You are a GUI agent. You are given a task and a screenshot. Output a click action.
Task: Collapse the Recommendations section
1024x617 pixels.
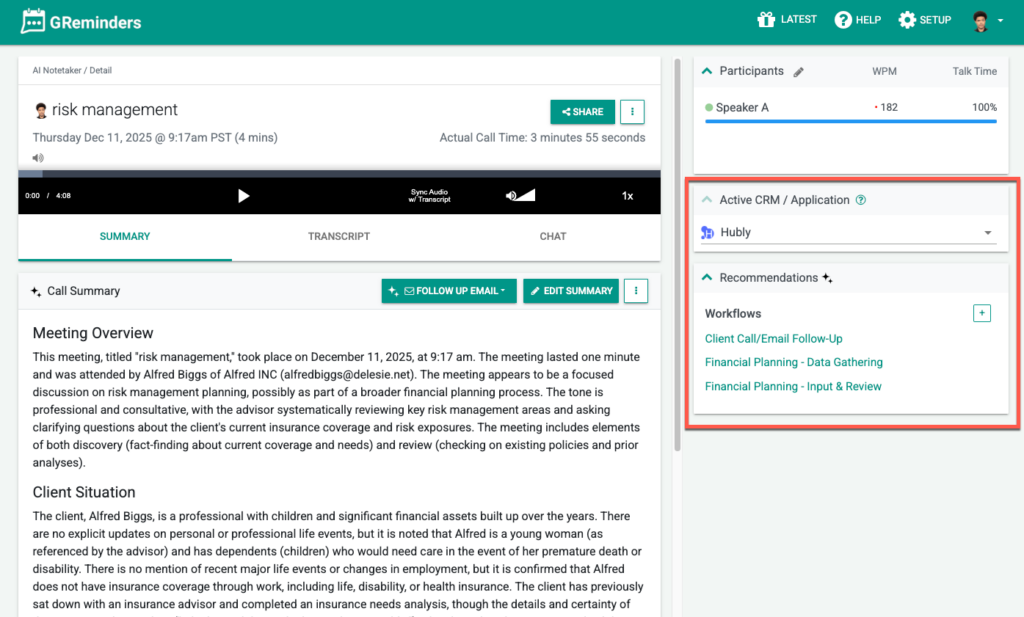point(707,278)
